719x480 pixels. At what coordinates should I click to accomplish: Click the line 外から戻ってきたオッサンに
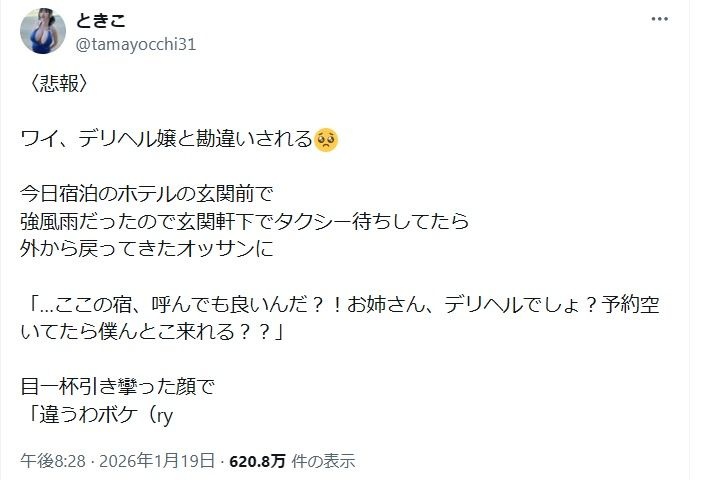(x=147, y=248)
